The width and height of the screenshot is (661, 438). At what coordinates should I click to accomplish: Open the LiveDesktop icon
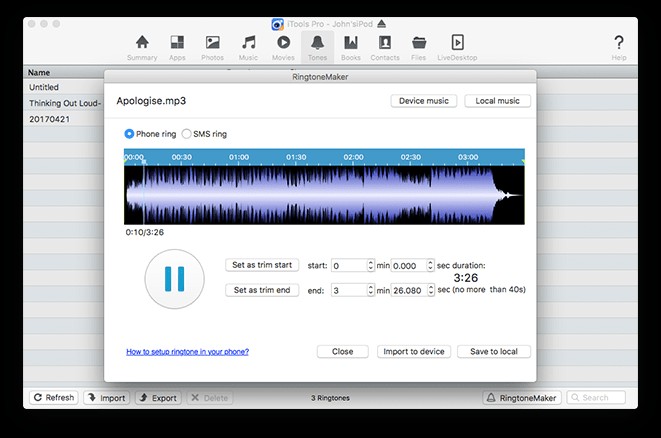point(457,46)
